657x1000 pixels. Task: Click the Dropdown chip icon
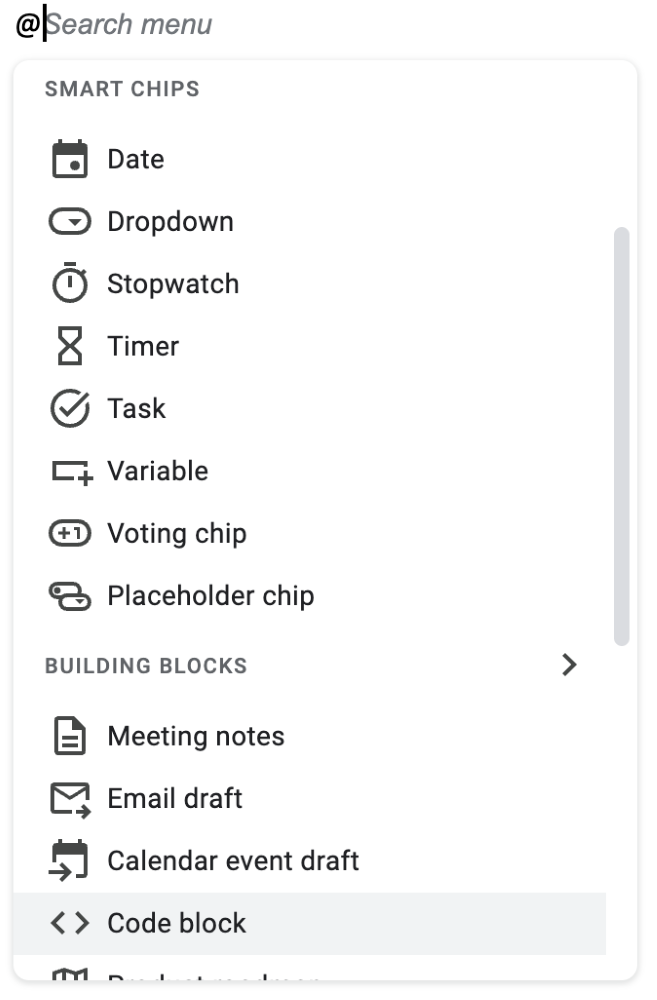point(70,222)
